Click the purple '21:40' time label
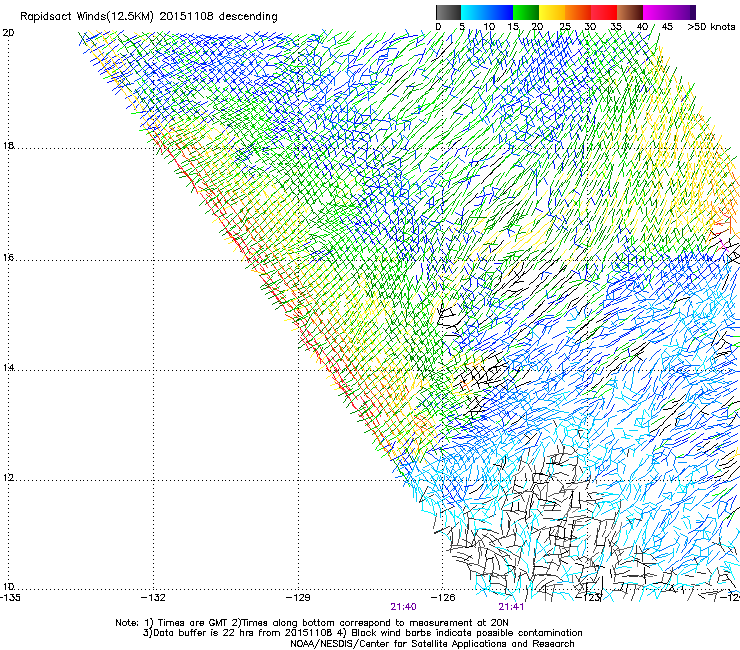740x650 pixels. coord(403,607)
